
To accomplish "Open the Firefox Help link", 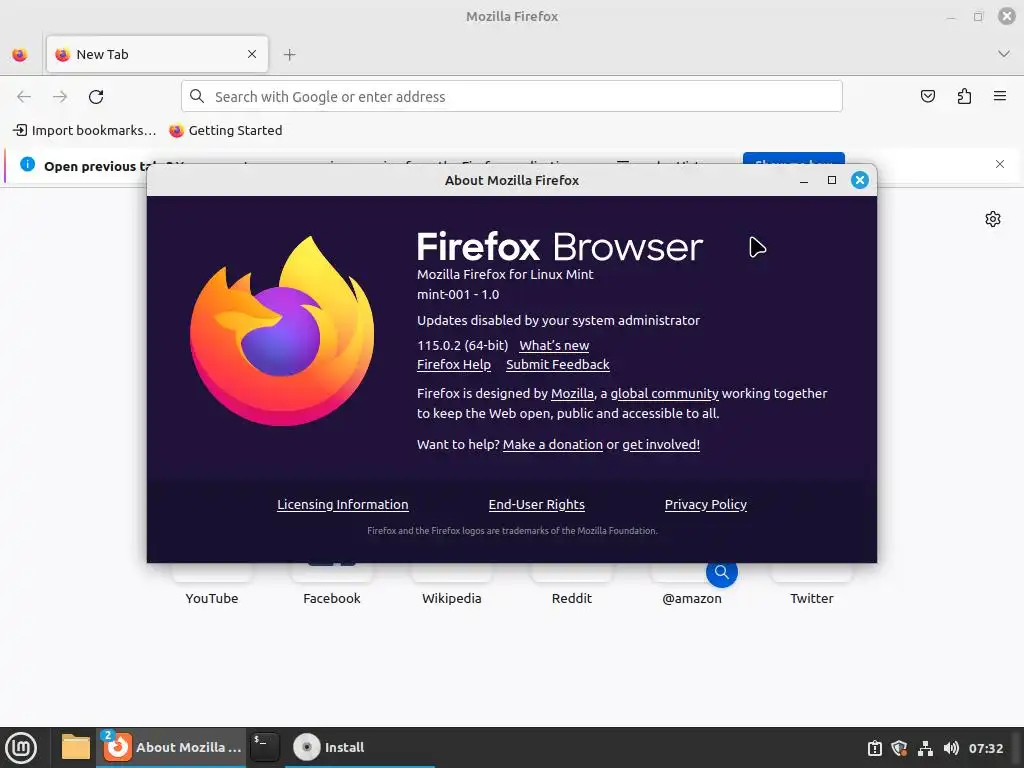I will point(454,364).
